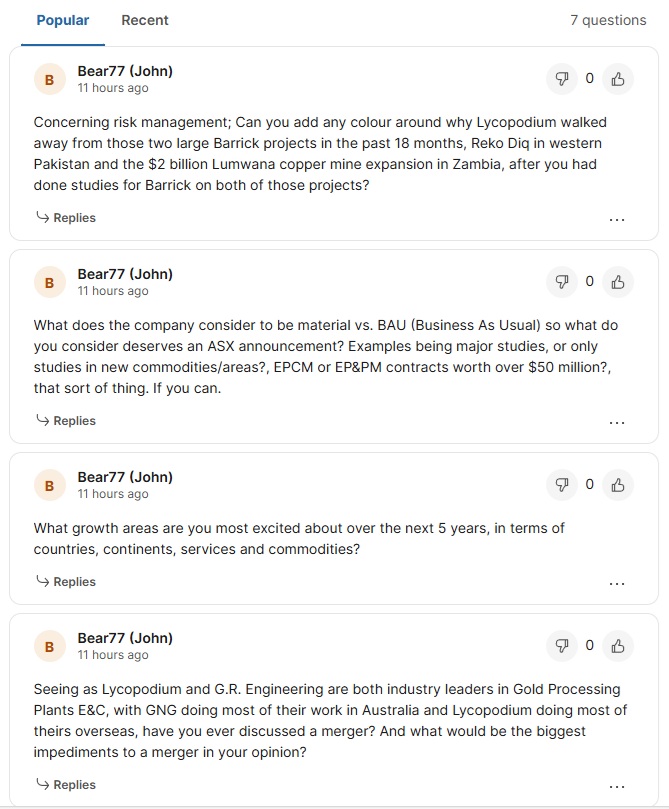Show Replies under the merger question
Screen dimensions: 669x809
click(66, 784)
